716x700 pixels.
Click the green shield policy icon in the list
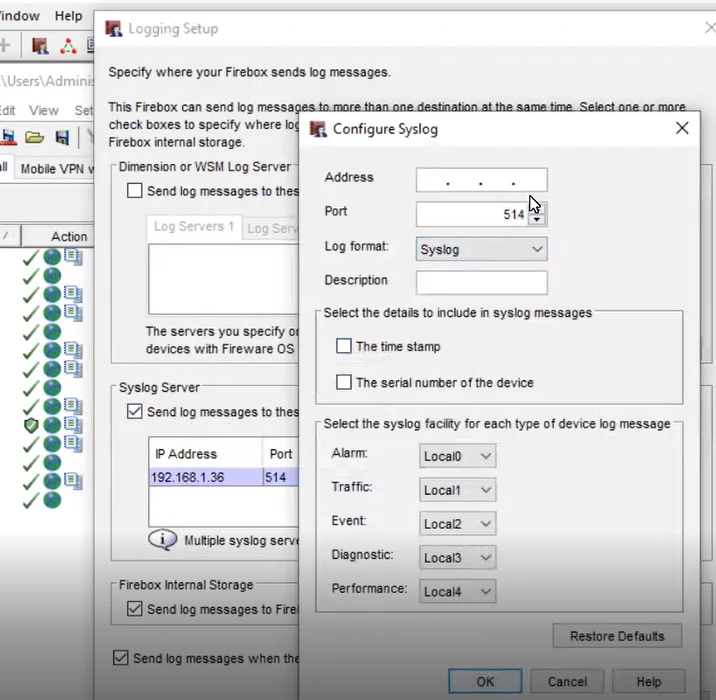(31, 425)
